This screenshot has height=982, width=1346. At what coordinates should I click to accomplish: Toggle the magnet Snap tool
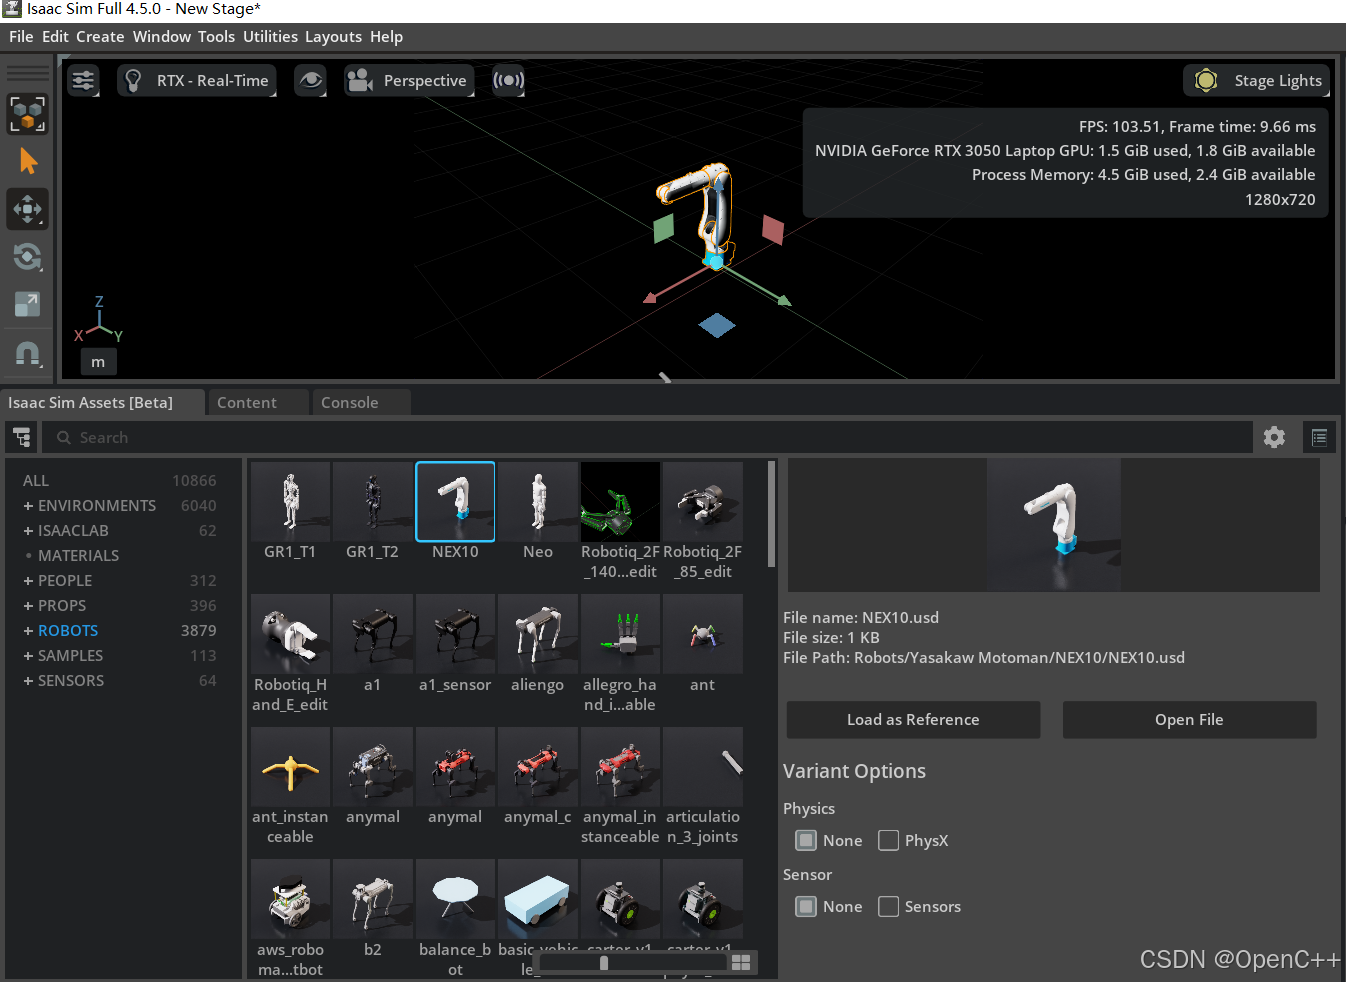tap(27, 352)
